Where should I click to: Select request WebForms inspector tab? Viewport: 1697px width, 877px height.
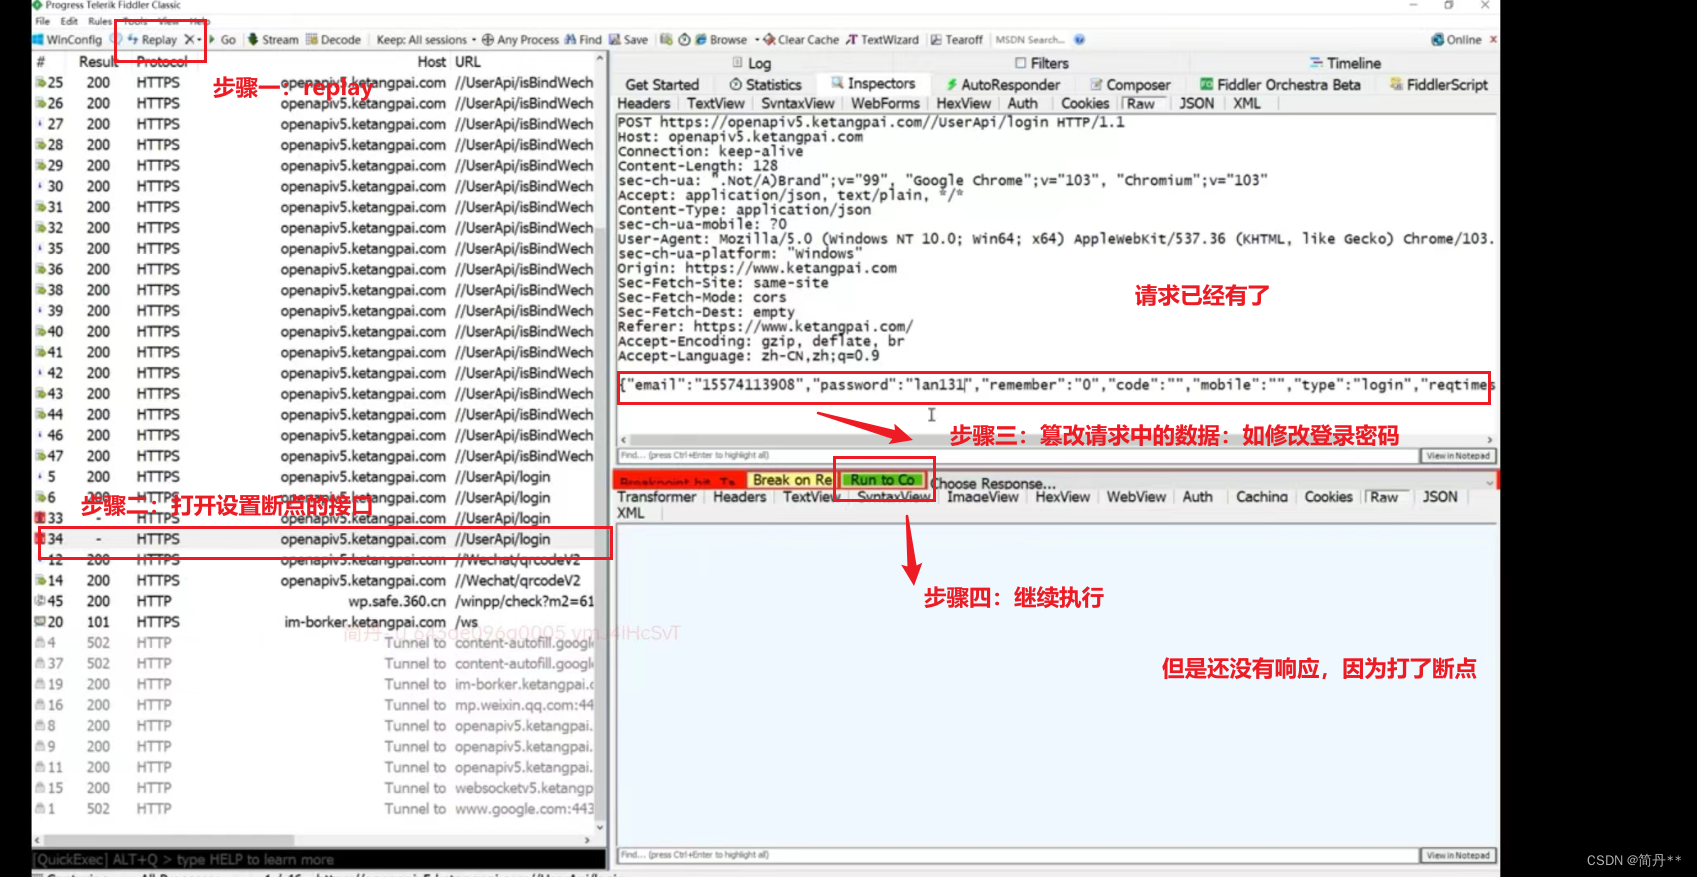(x=885, y=104)
